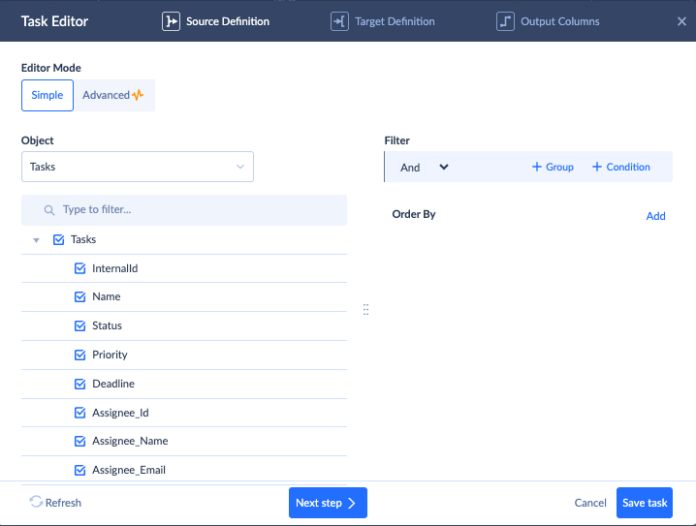Click the Refresh circular arrows icon
The height and width of the screenshot is (526, 696).
[36, 502]
